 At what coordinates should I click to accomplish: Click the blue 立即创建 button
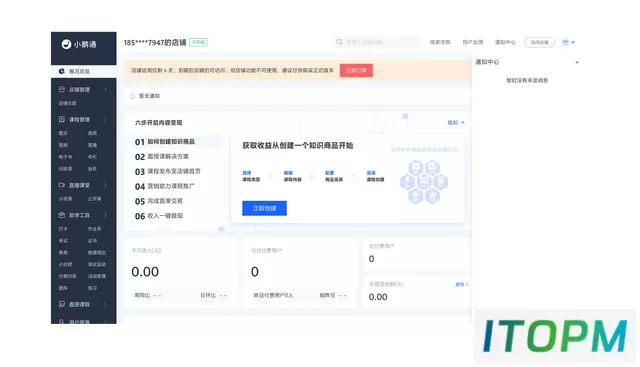(264, 208)
